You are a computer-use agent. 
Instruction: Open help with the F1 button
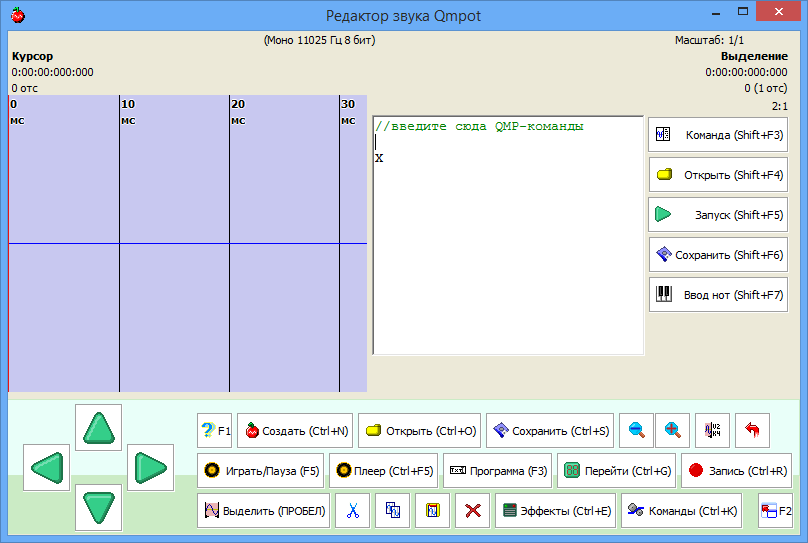click(215, 430)
